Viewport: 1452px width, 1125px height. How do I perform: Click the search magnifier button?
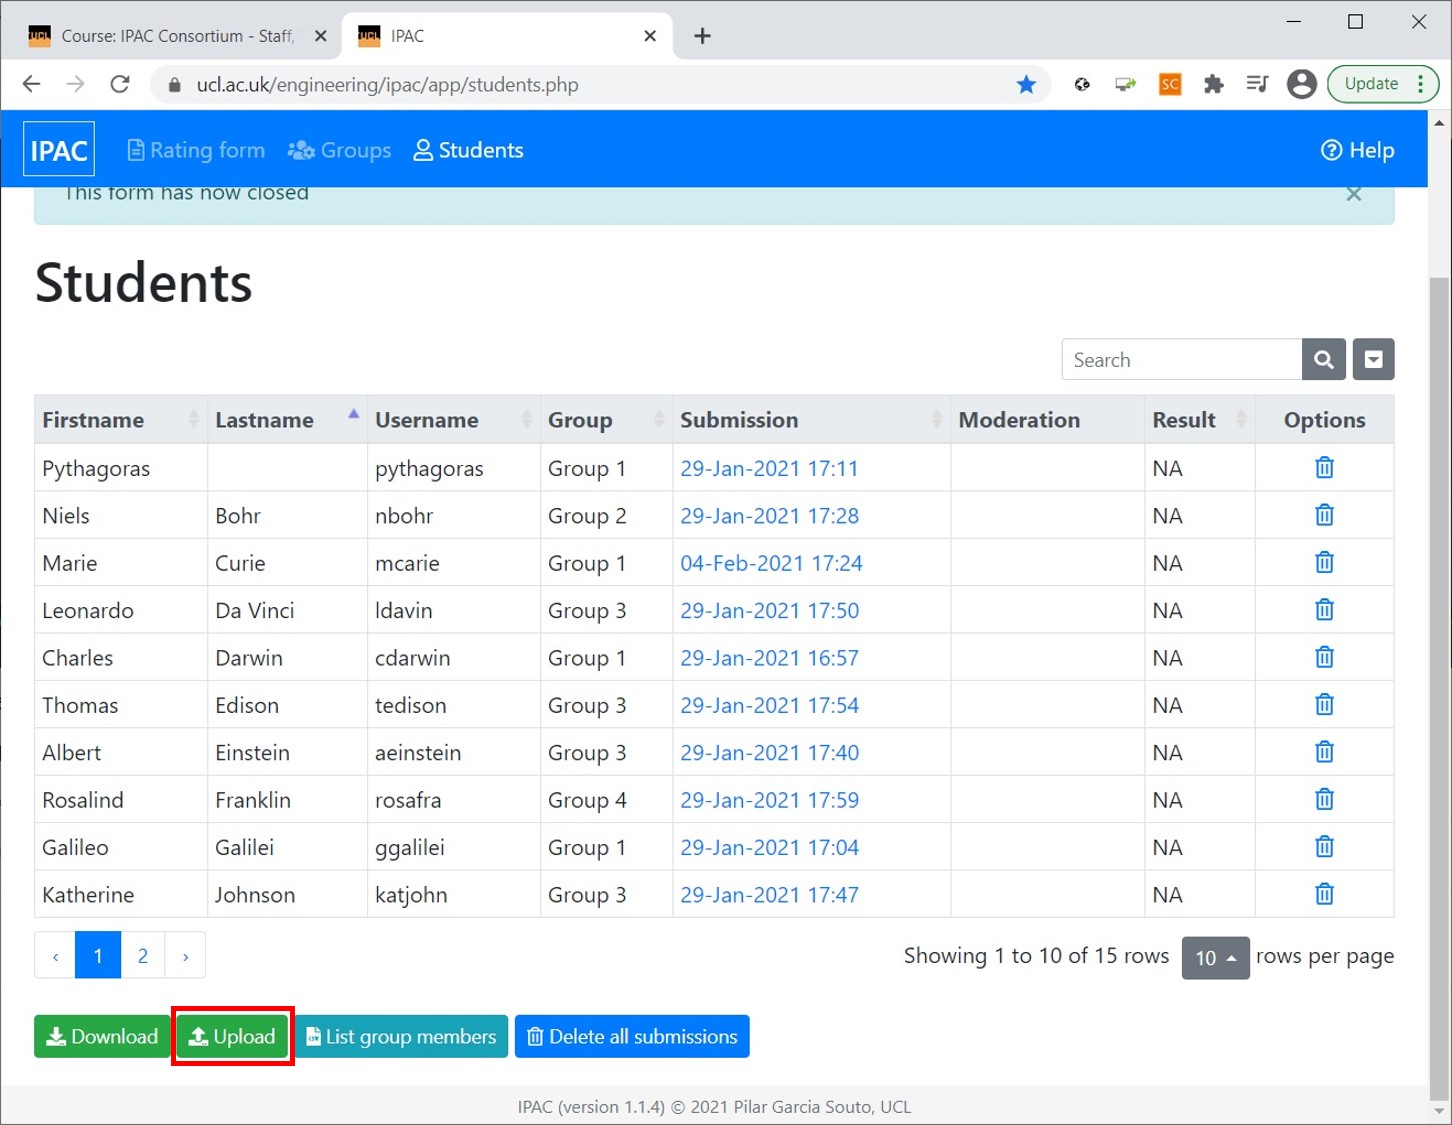point(1324,360)
